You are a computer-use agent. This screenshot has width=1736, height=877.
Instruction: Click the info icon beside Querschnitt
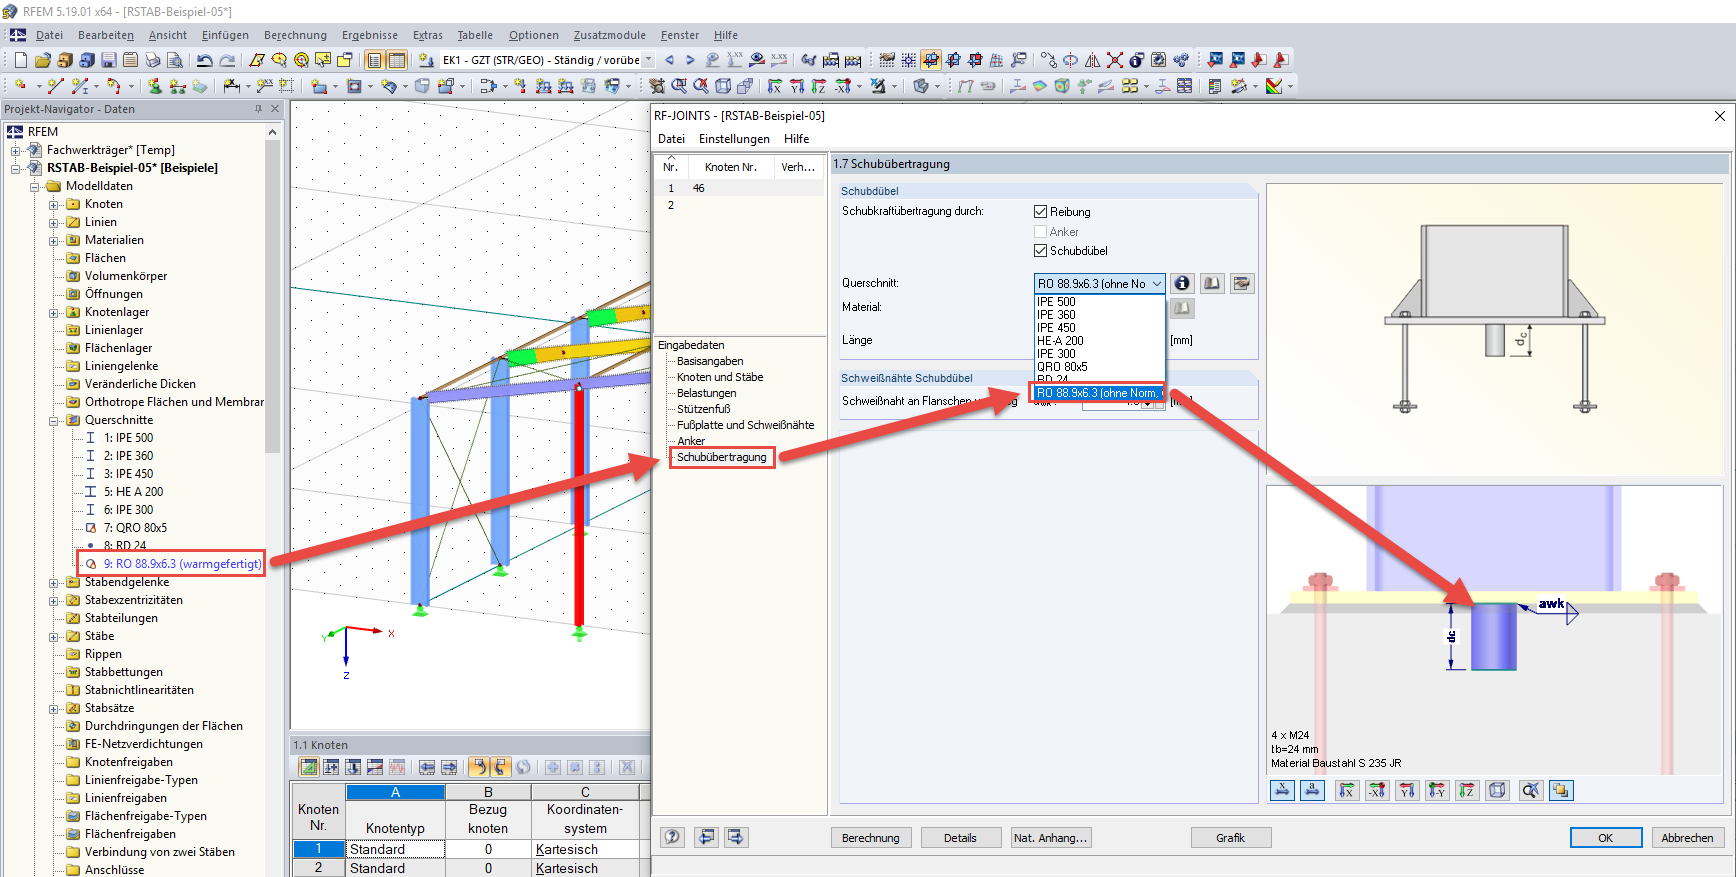pyautogui.click(x=1182, y=283)
